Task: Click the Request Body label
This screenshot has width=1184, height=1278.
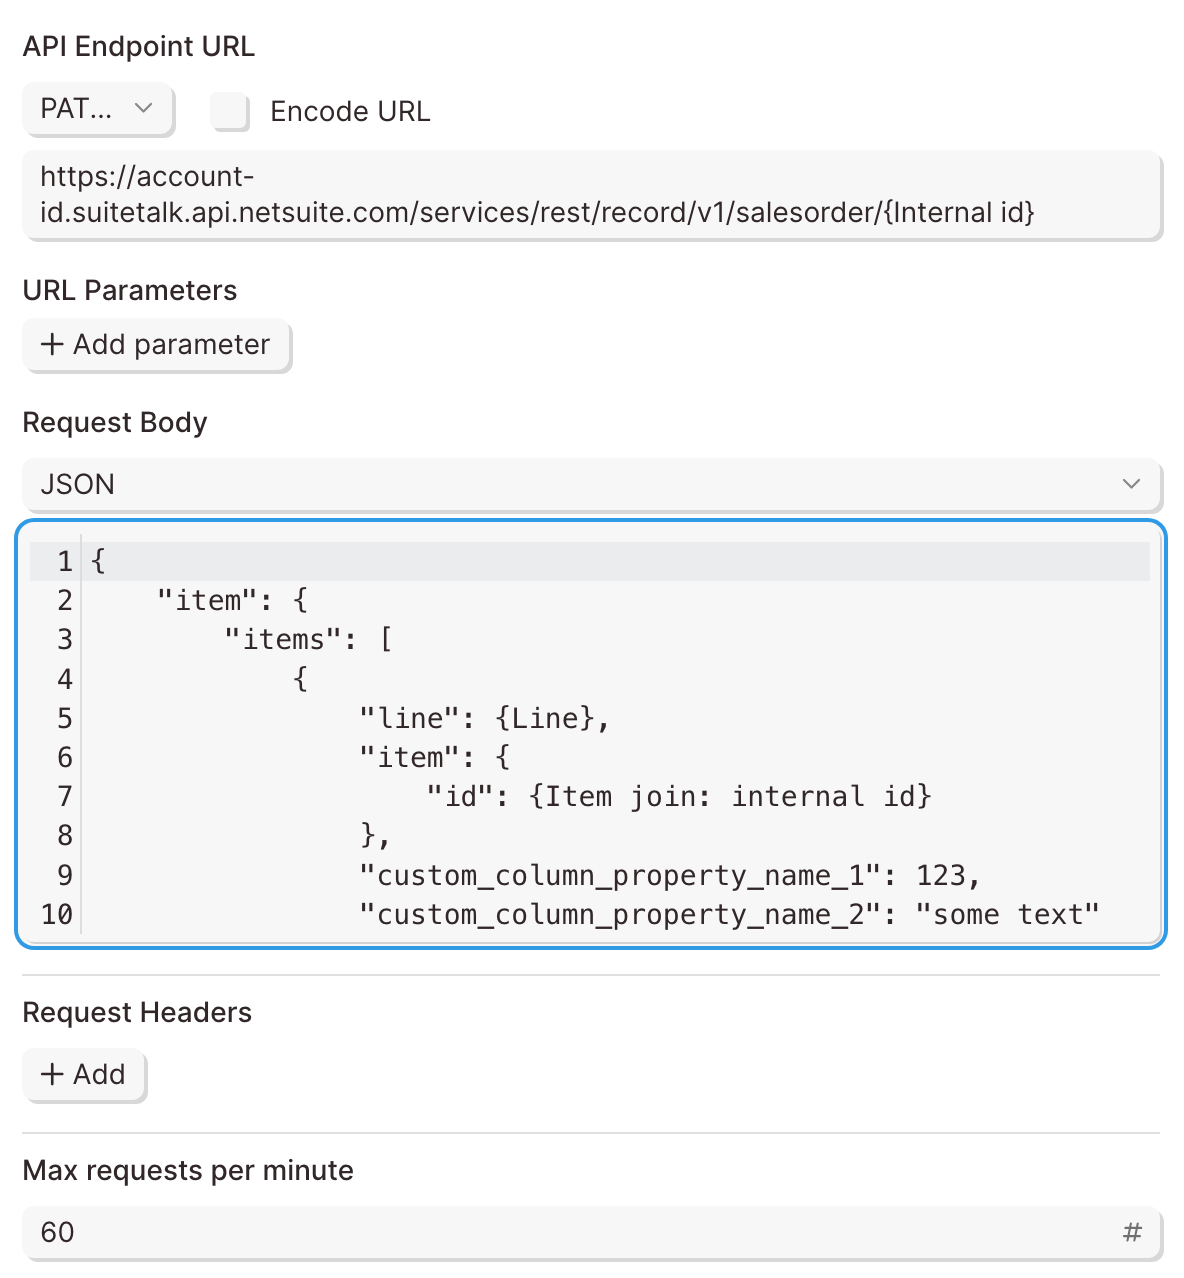Action: pyautogui.click(x=115, y=423)
